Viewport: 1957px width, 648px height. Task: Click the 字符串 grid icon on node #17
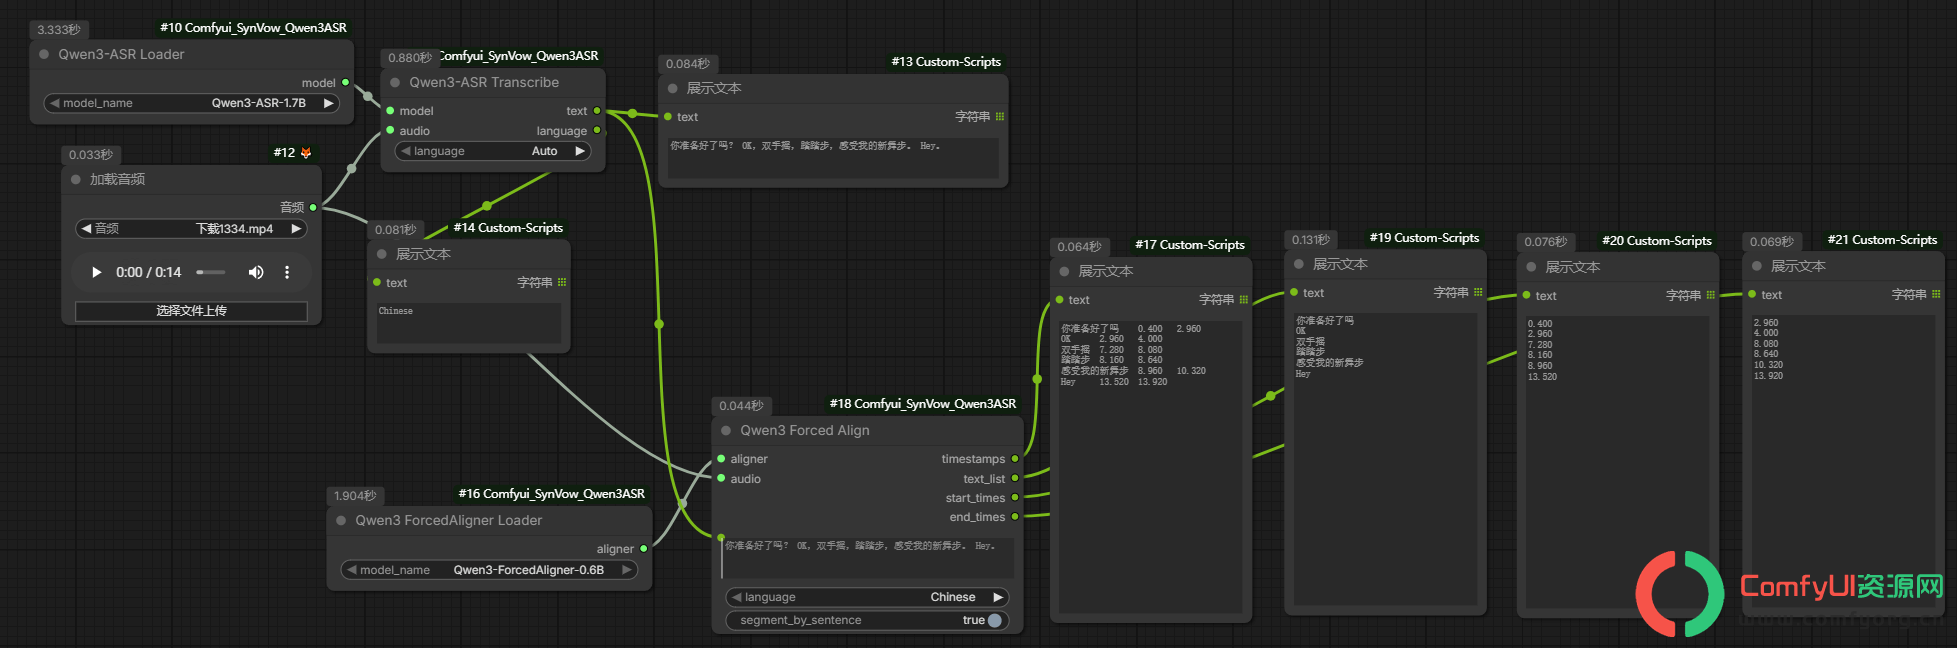click(1244, 300)
